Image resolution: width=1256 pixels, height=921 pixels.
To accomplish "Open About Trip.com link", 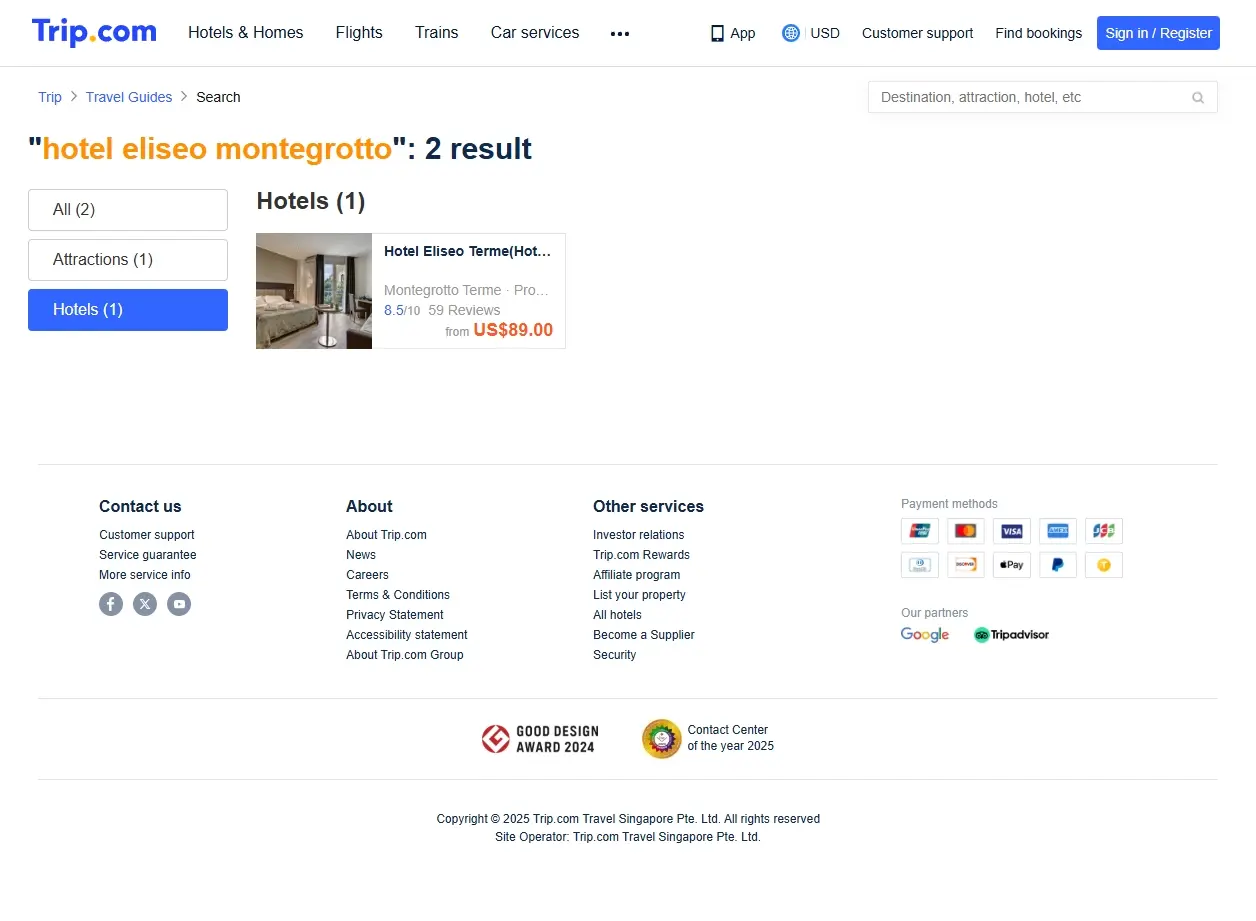I will click(x=386, y=535).
